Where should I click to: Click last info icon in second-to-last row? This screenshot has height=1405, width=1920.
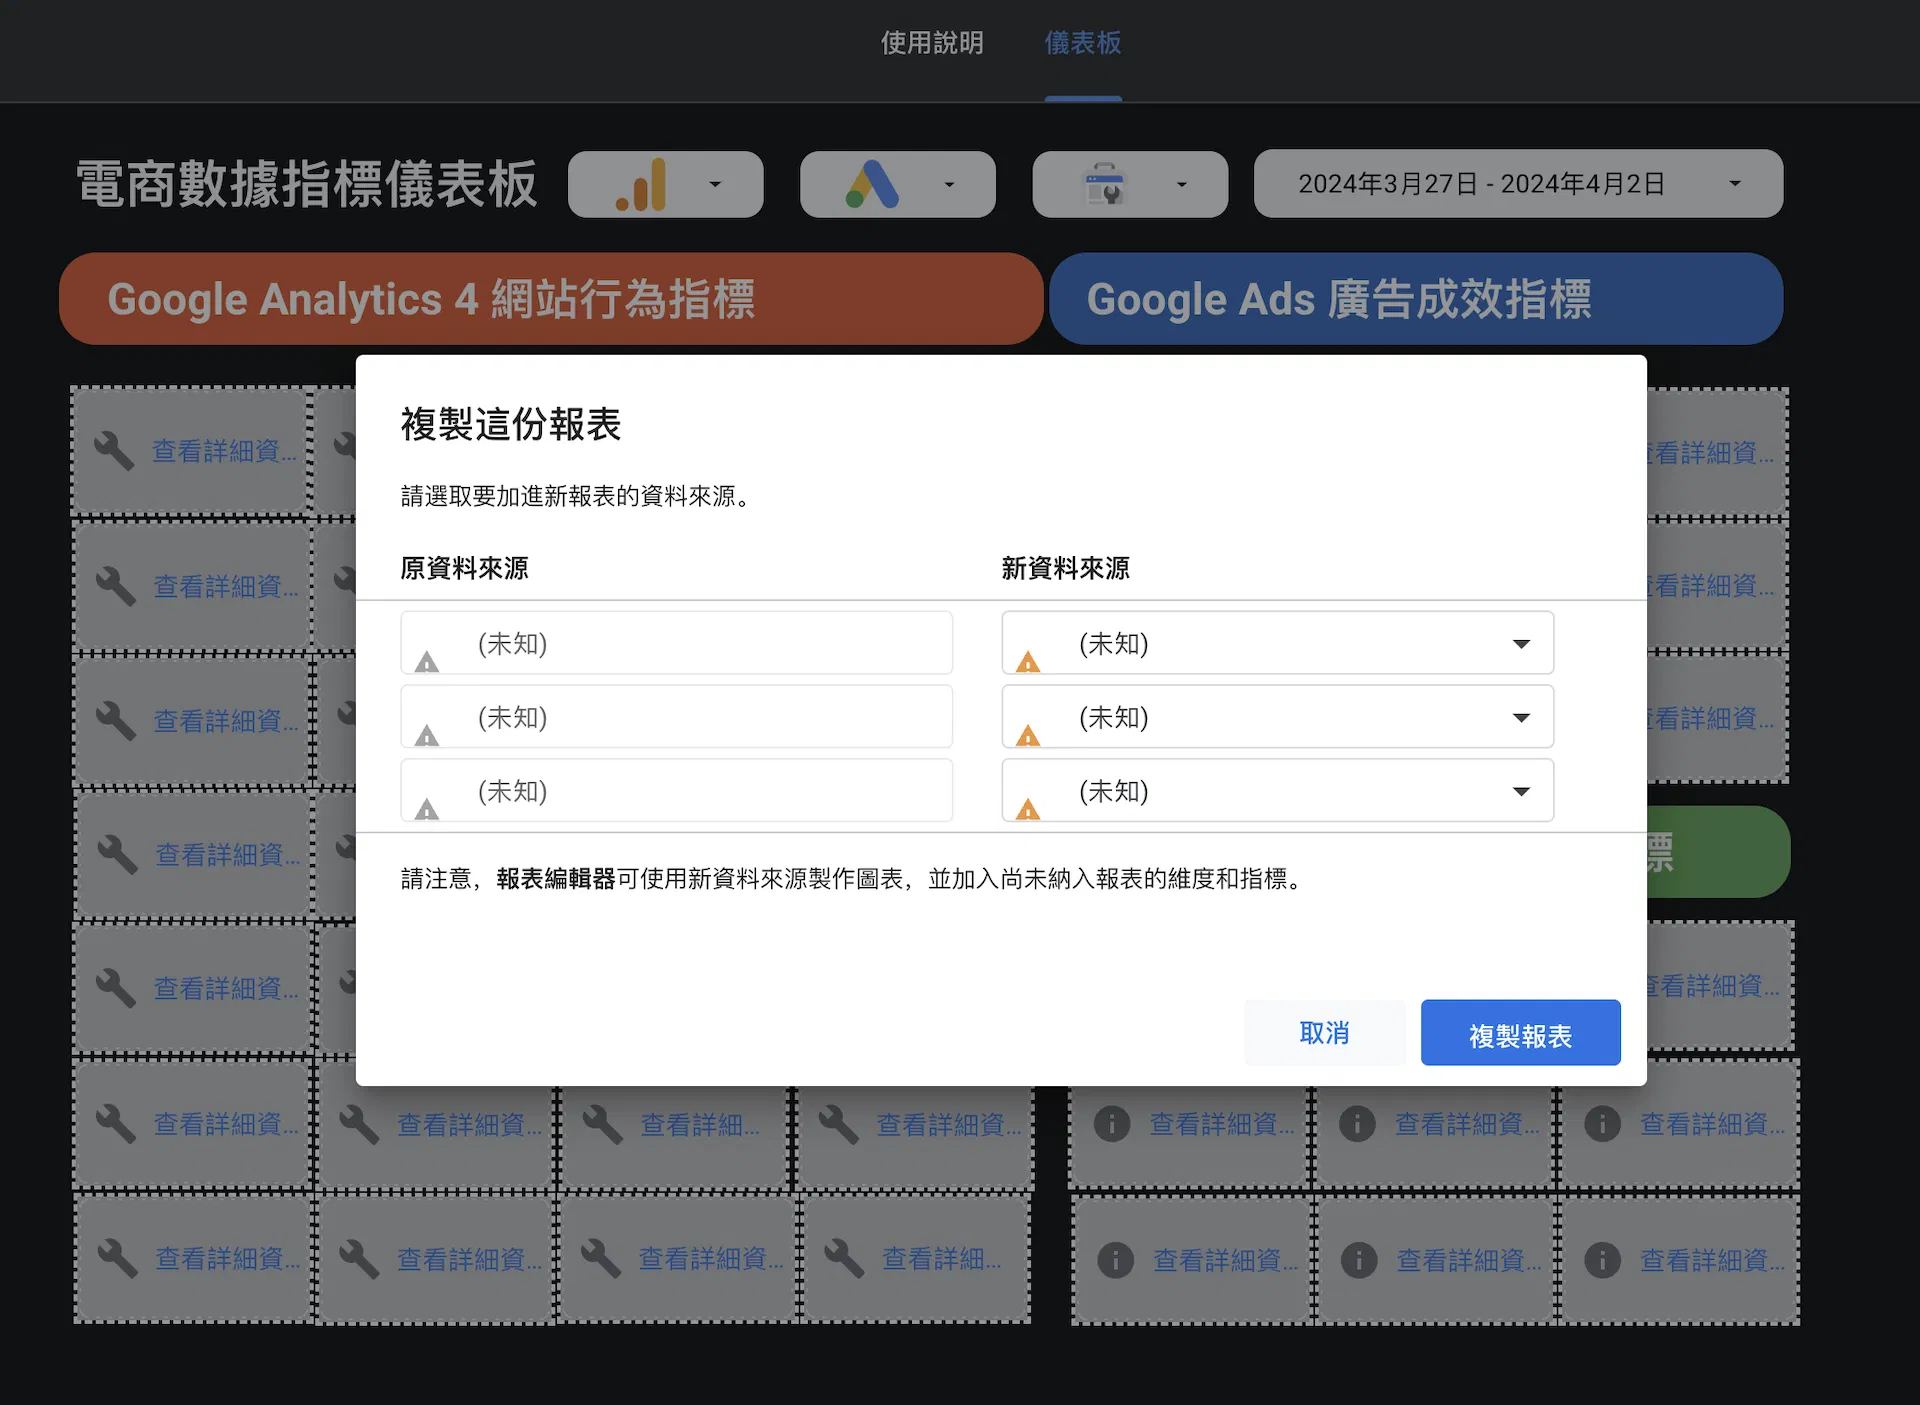point(1602,1124)
